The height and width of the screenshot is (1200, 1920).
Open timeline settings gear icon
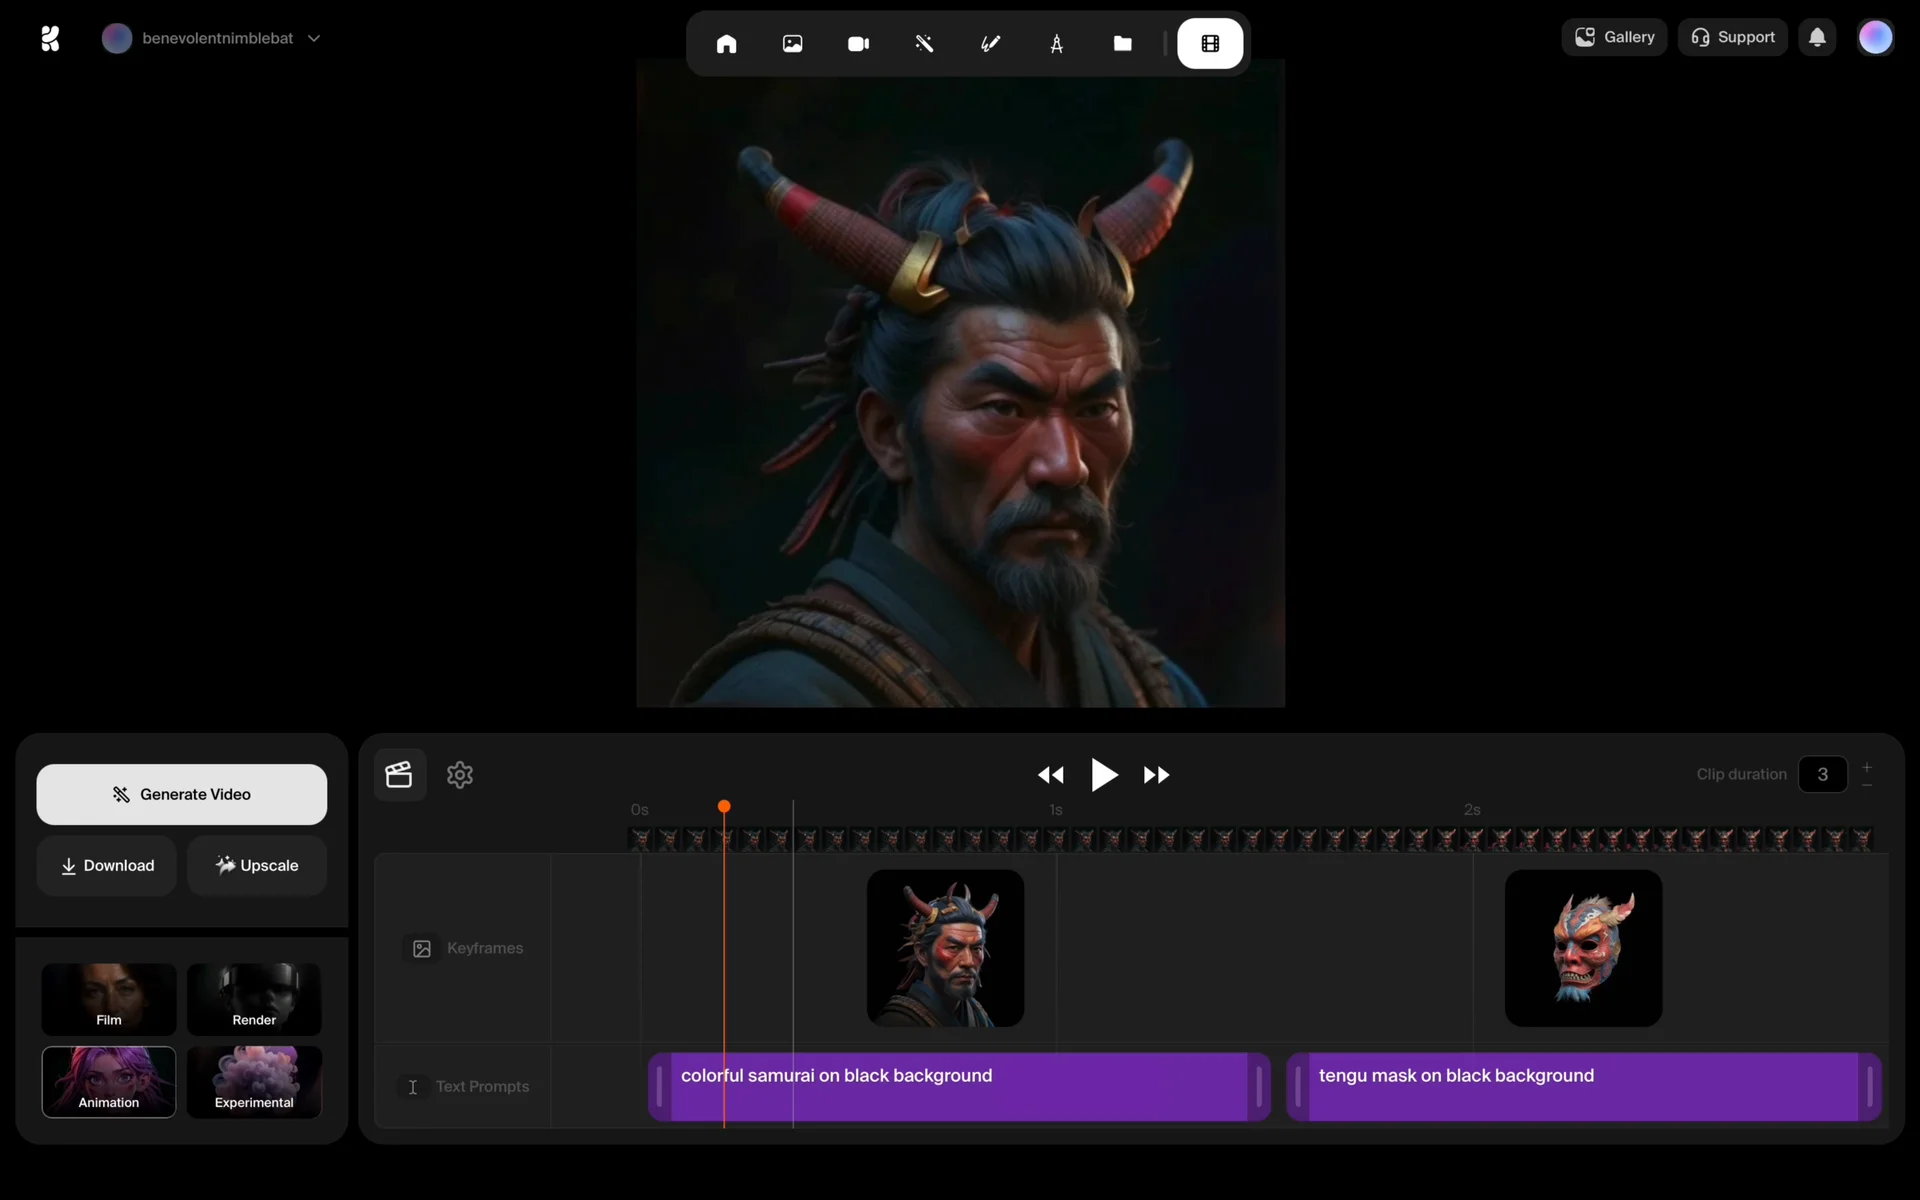460,775
